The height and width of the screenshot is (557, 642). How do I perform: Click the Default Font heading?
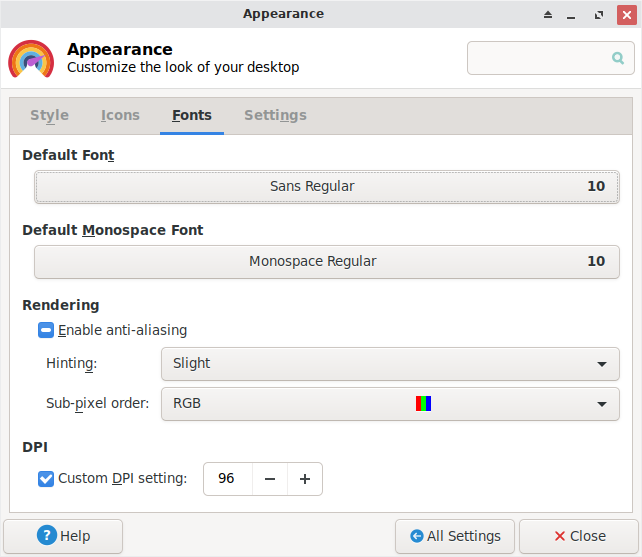click(68, 155)
